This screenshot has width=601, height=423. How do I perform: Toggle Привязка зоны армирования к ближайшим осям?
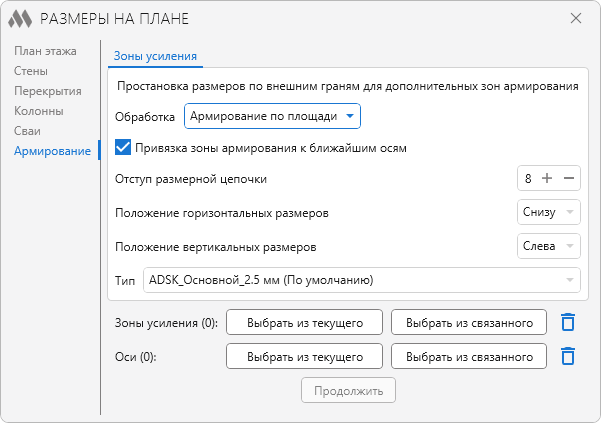point(123,148)
